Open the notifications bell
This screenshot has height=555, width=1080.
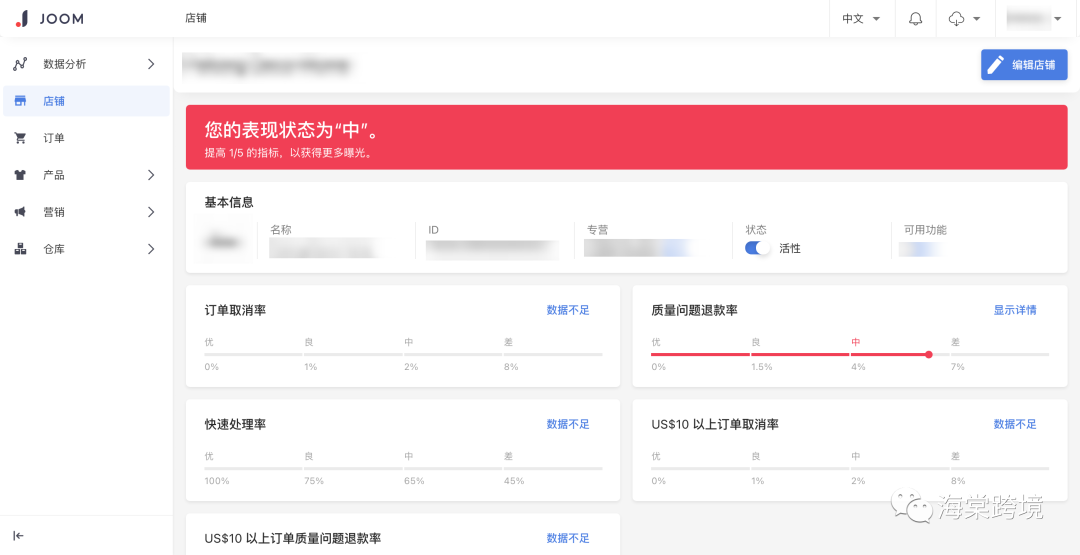tap(915, 19)
